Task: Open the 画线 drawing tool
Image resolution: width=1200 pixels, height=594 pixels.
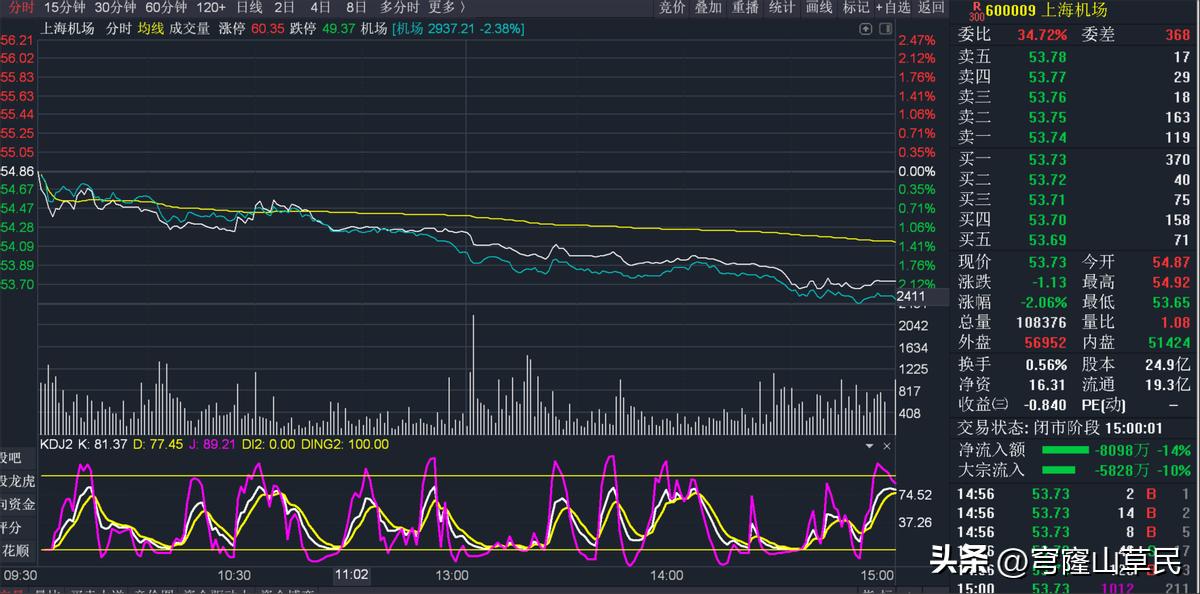Action: (x=819, y=8)
